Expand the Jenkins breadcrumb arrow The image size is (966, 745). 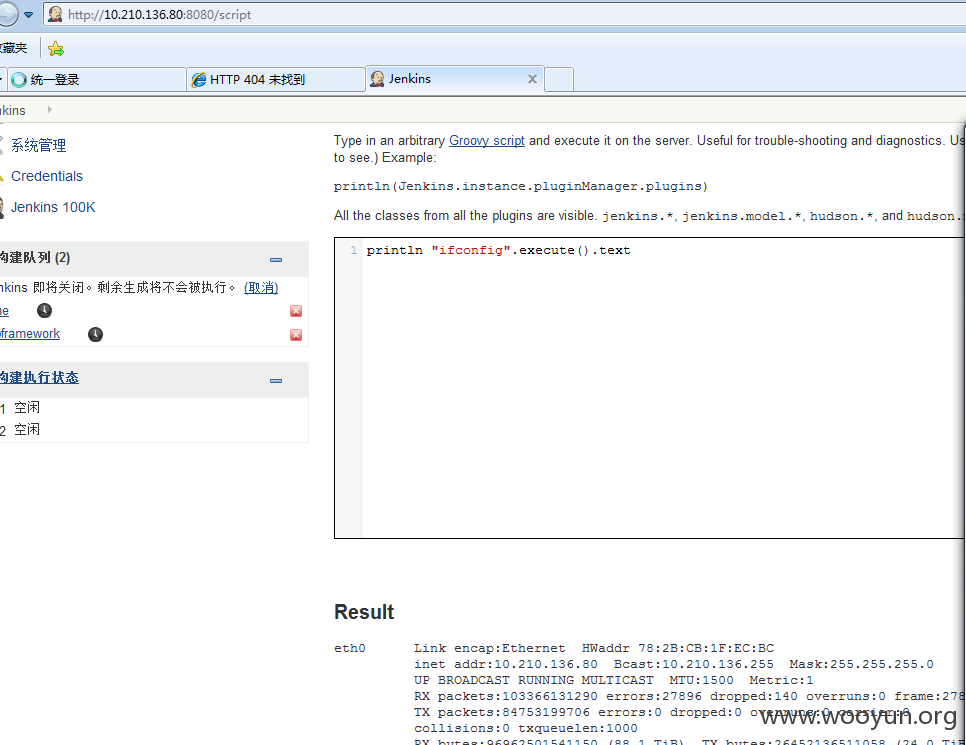49,110
